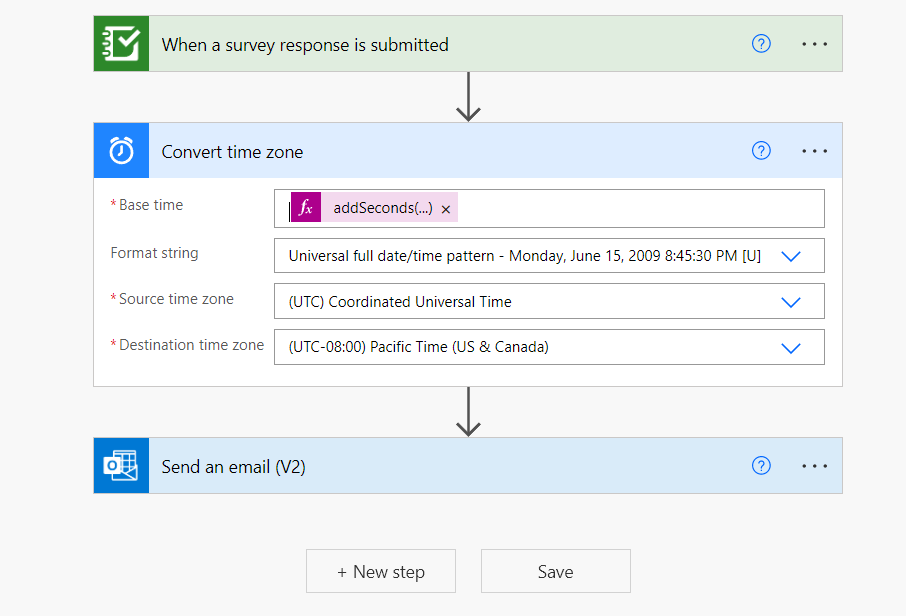The image size is (906, 616).
Task: Save the flow
Action: pos(555,572)
